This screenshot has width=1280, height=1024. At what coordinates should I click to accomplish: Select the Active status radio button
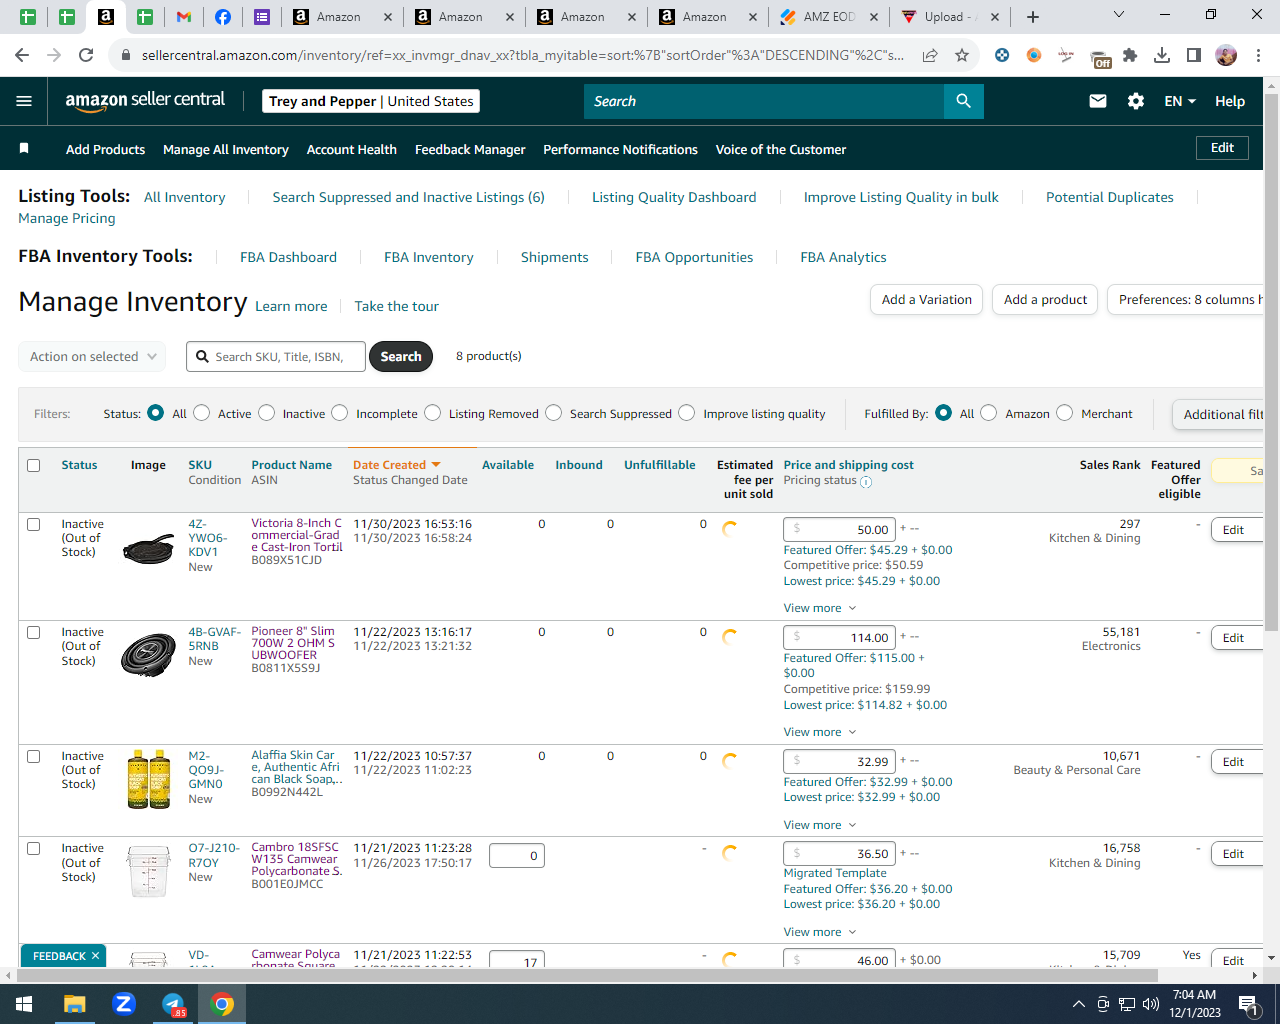(202, 413)
